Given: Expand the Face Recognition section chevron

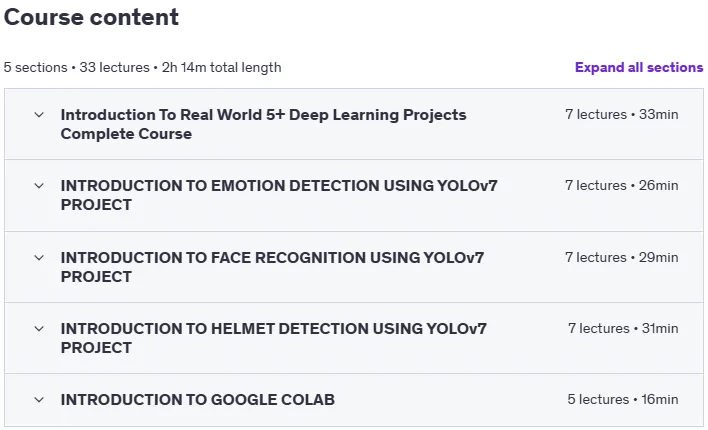Looking at the screenshot, I should [39, 257].
